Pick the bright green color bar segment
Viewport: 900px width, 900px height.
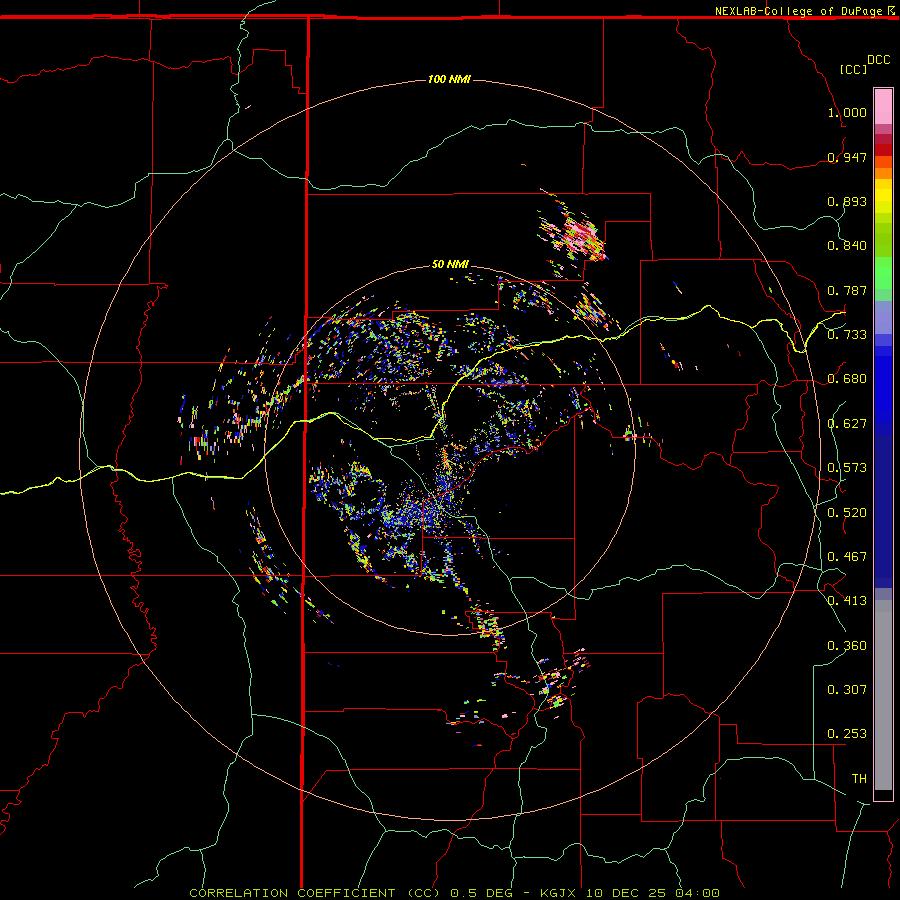click(883, 273)
